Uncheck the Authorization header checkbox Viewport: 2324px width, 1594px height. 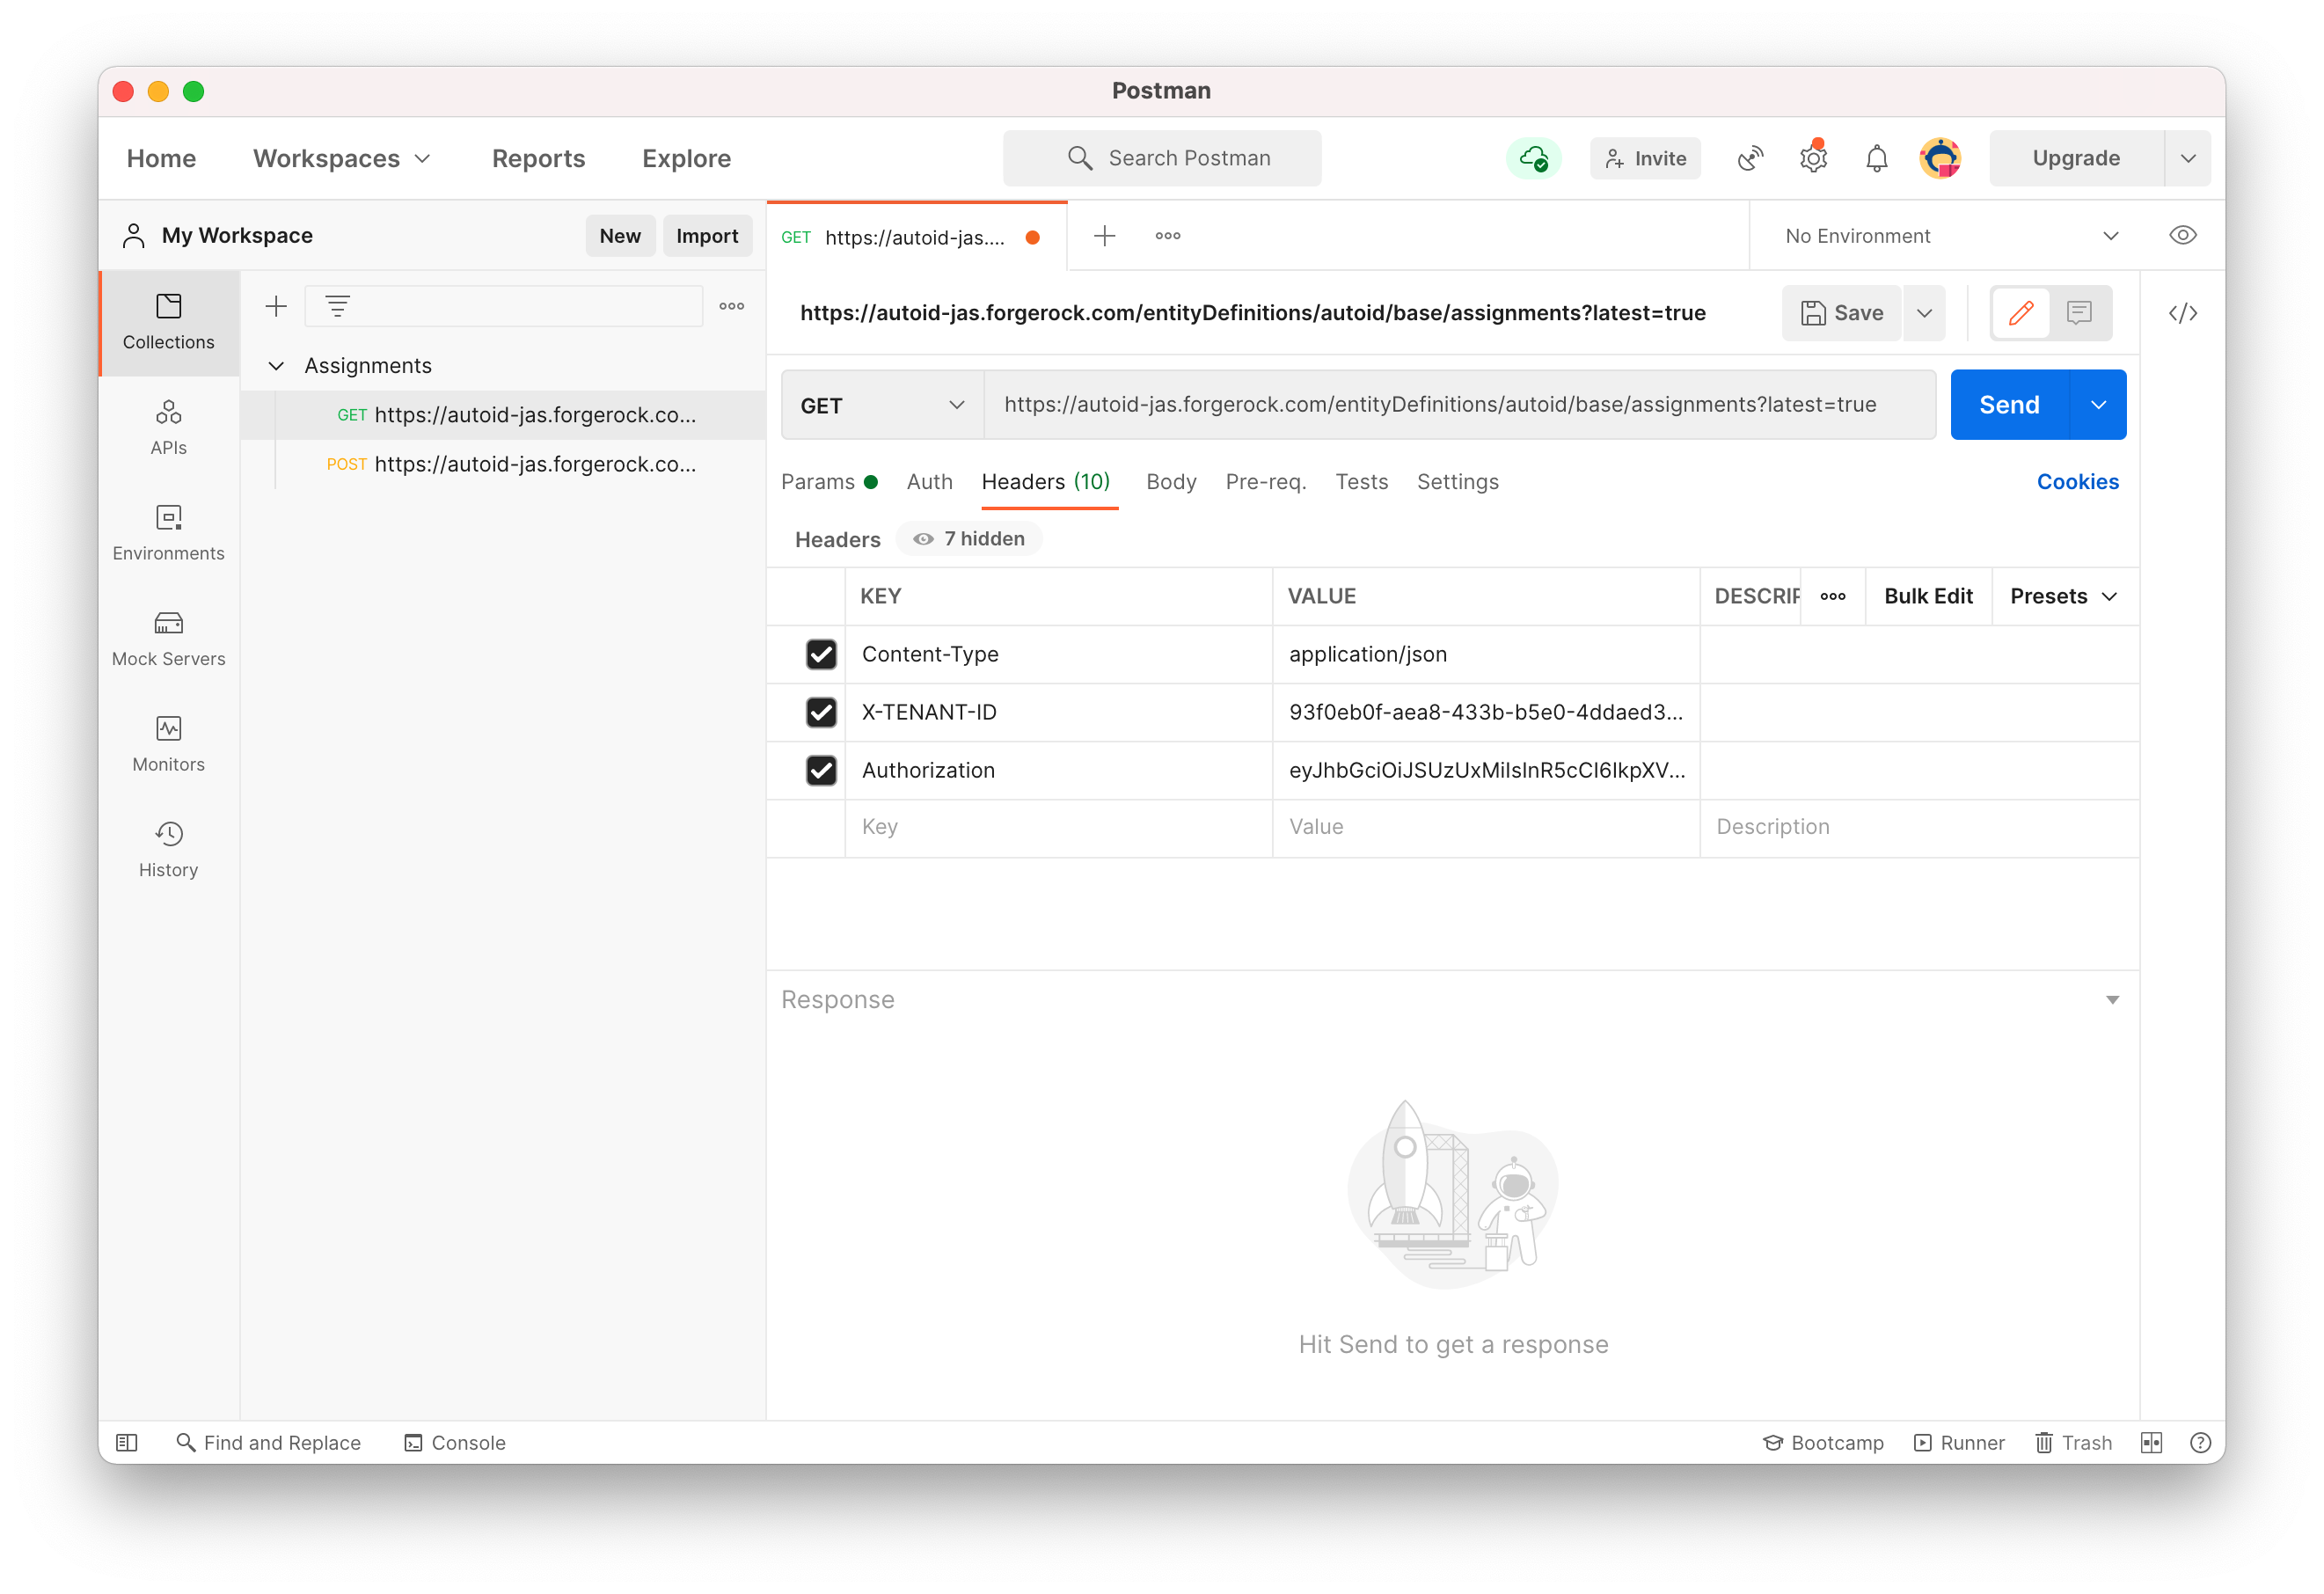point(821,770)
